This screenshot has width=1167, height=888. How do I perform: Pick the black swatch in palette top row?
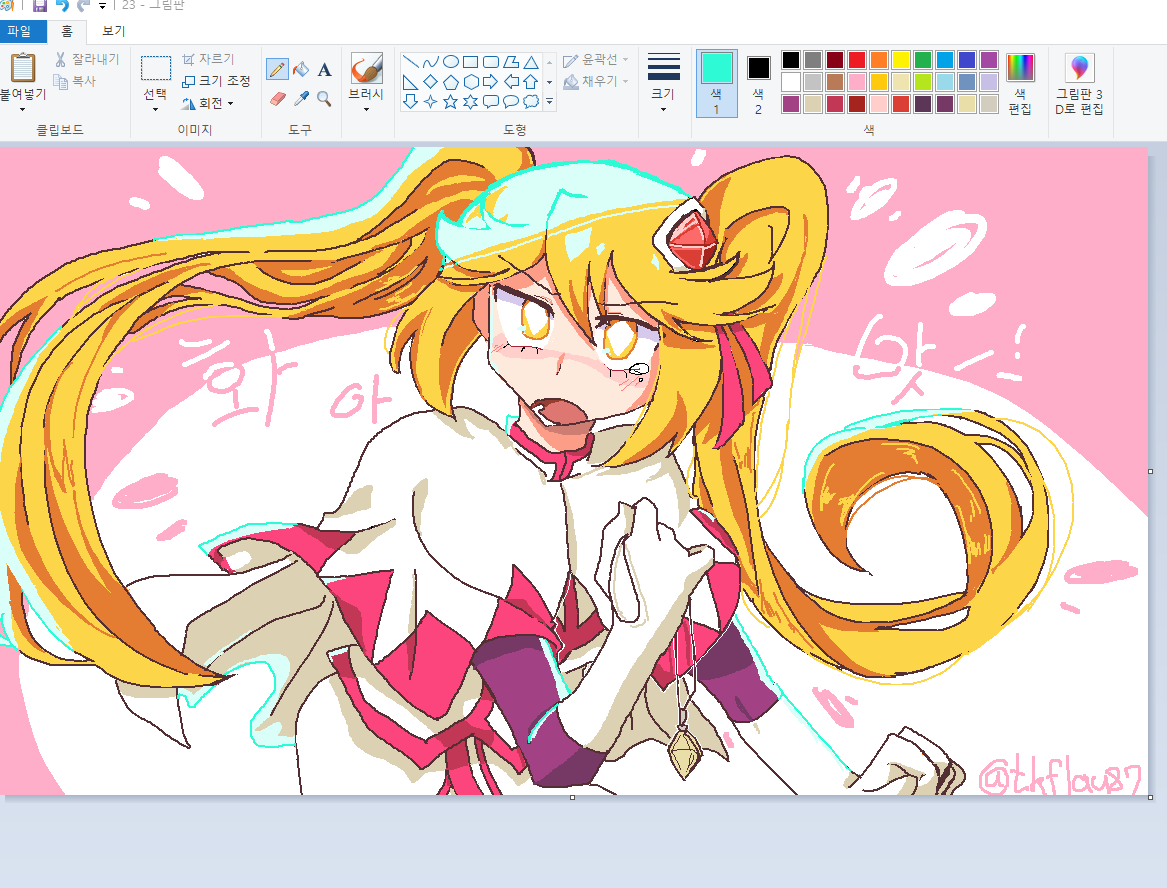791,60
